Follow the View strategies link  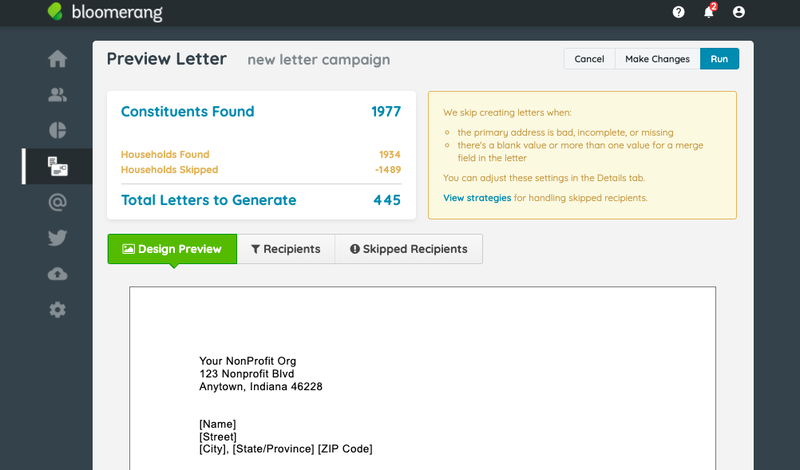pyautogui.click(x=477, y=198)
